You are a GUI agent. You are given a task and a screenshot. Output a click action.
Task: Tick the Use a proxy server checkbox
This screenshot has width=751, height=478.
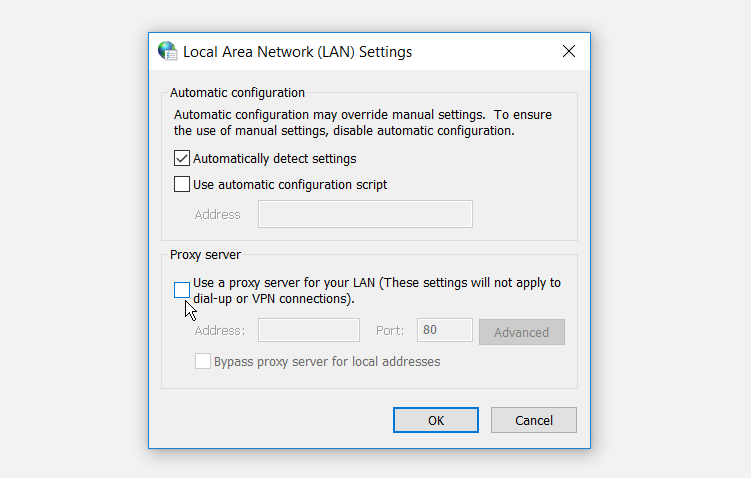[x=182, y=290]
